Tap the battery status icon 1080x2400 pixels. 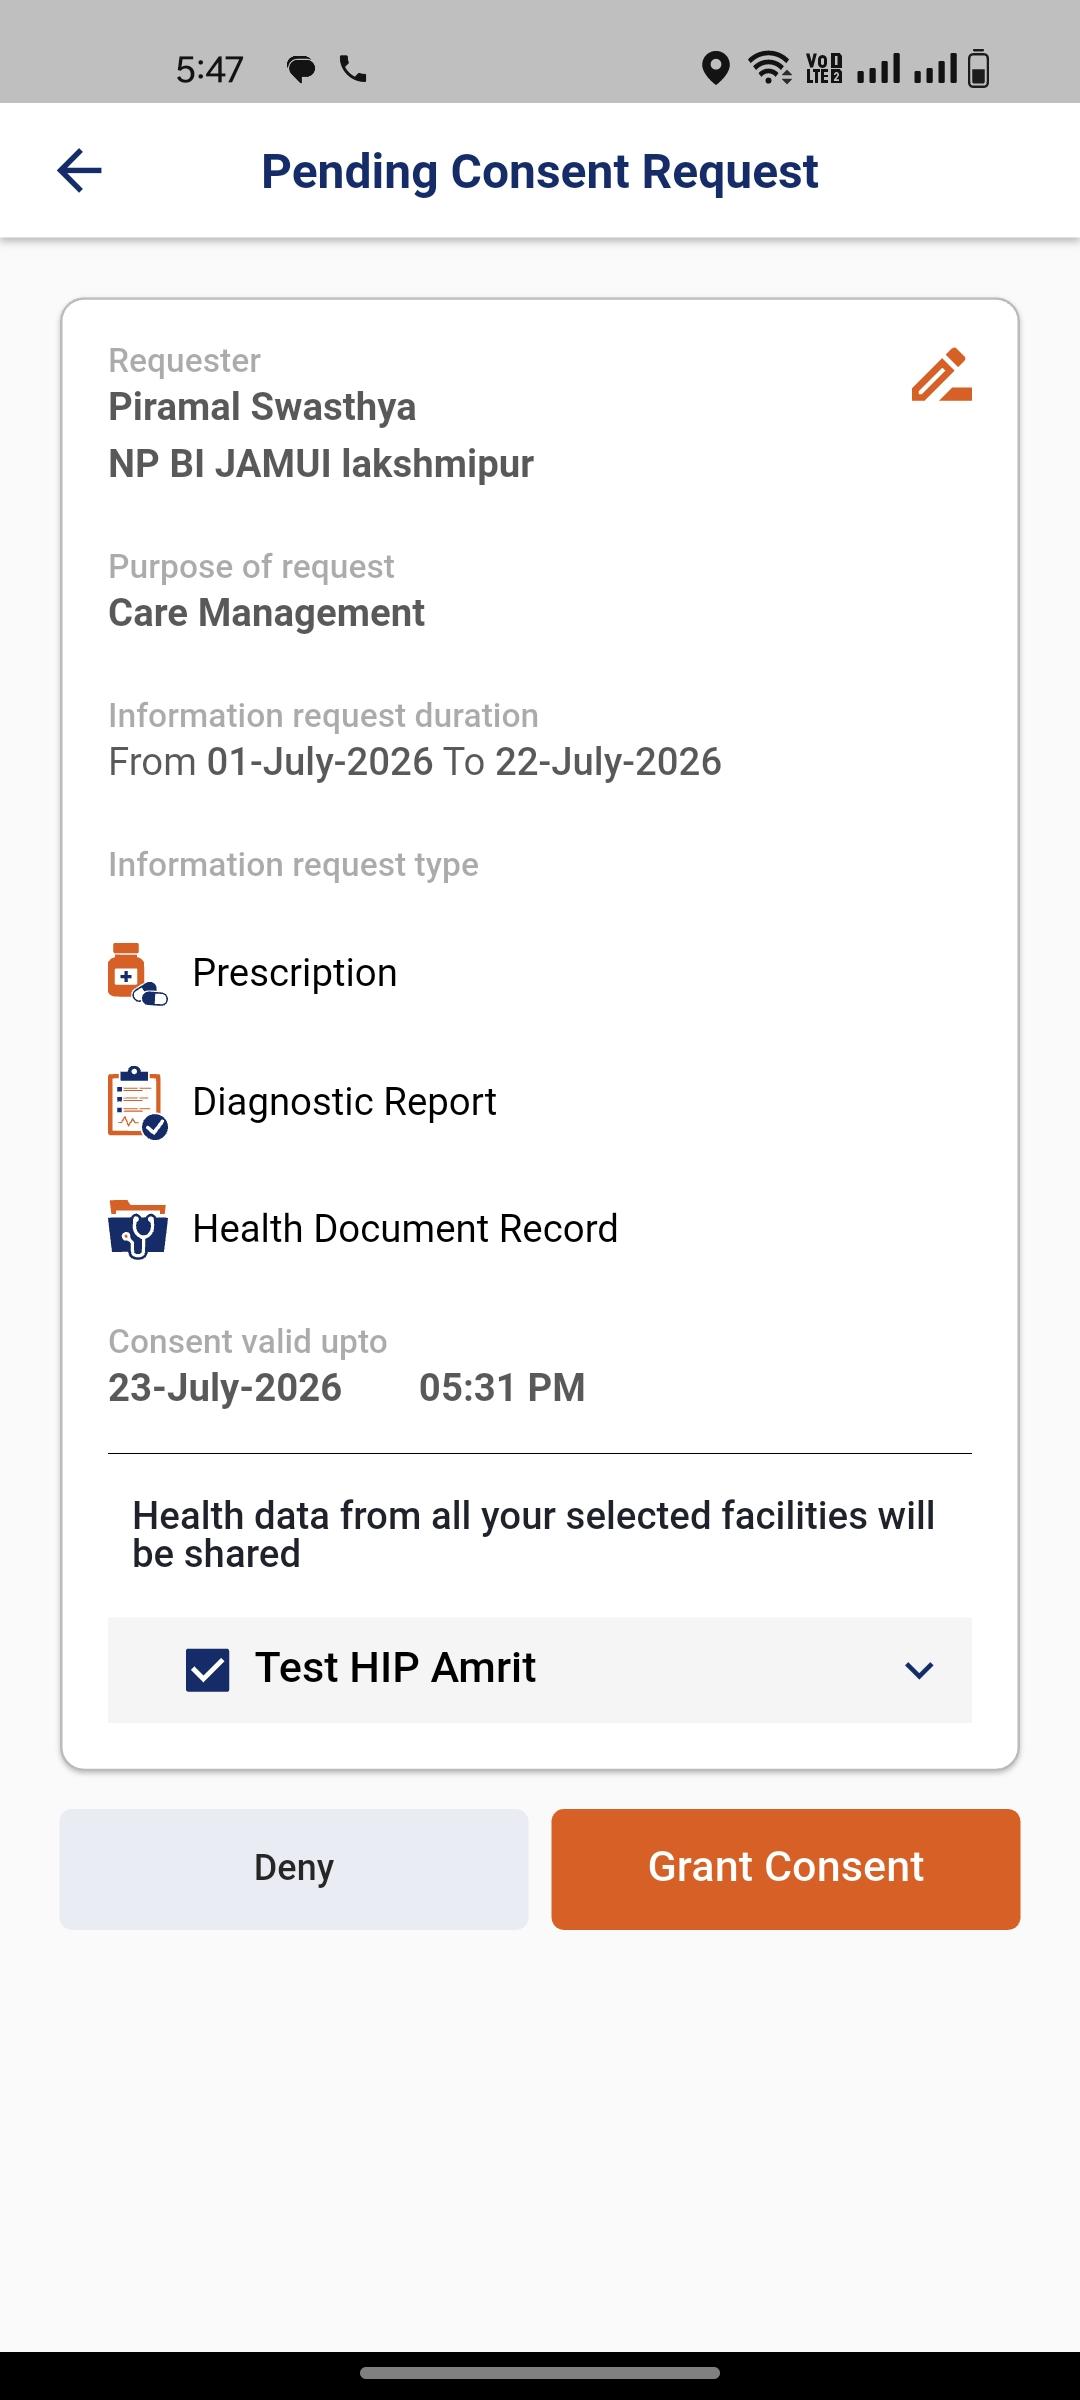pos(979,68)
